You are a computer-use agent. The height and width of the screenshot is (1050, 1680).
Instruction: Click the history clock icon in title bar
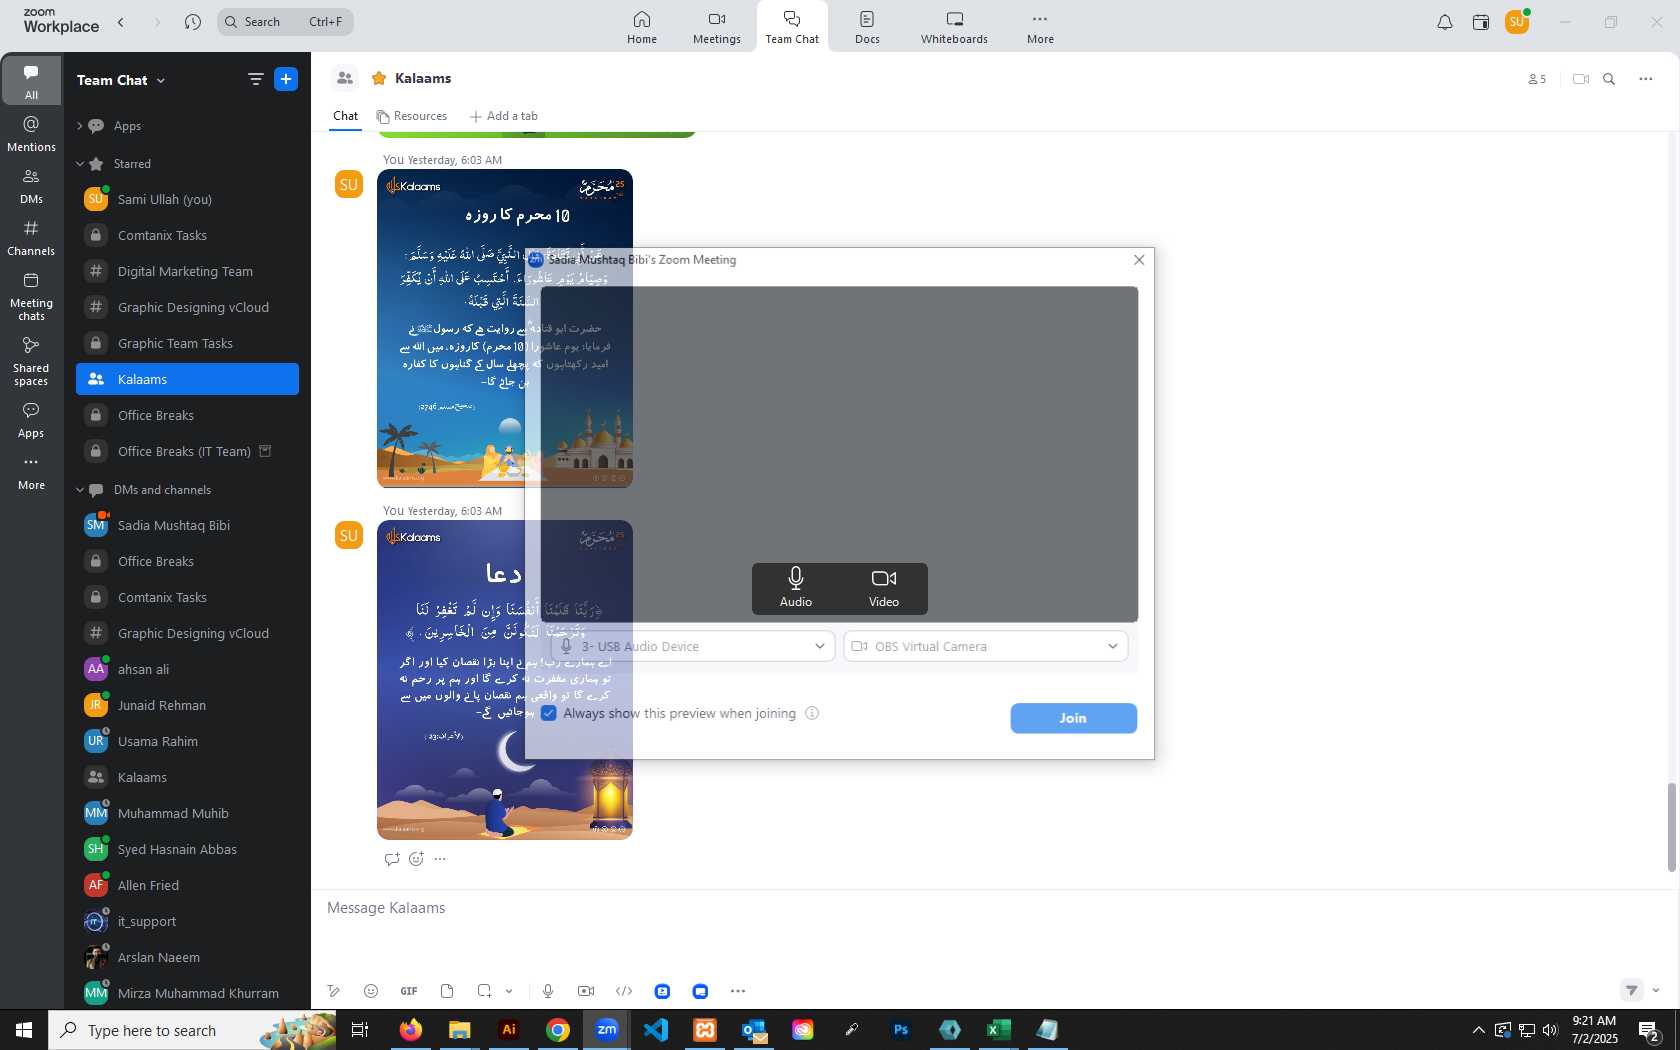click(193, 22)
